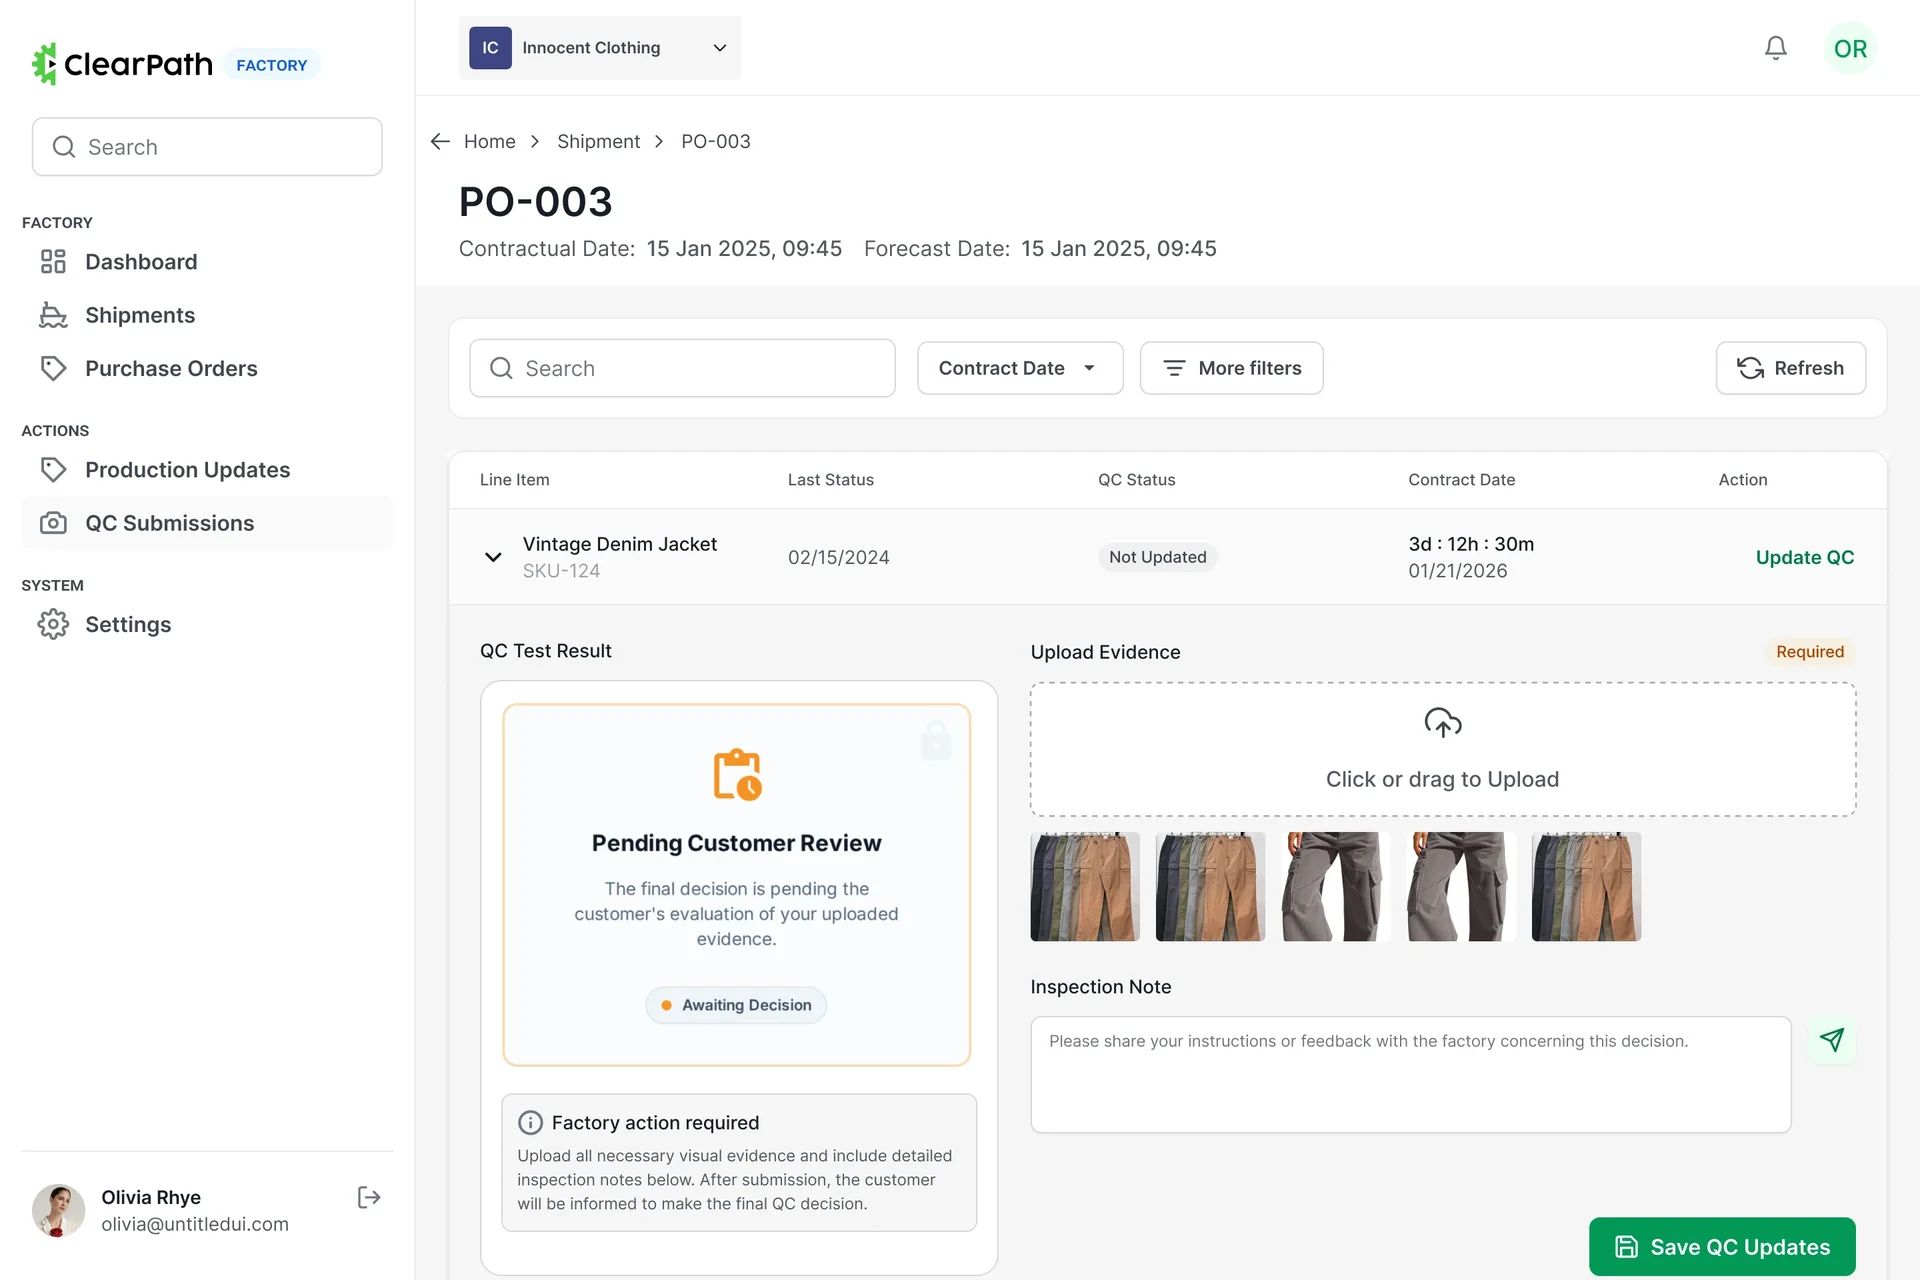Open the third evidence thumbnail

(x=1336, y=886)
